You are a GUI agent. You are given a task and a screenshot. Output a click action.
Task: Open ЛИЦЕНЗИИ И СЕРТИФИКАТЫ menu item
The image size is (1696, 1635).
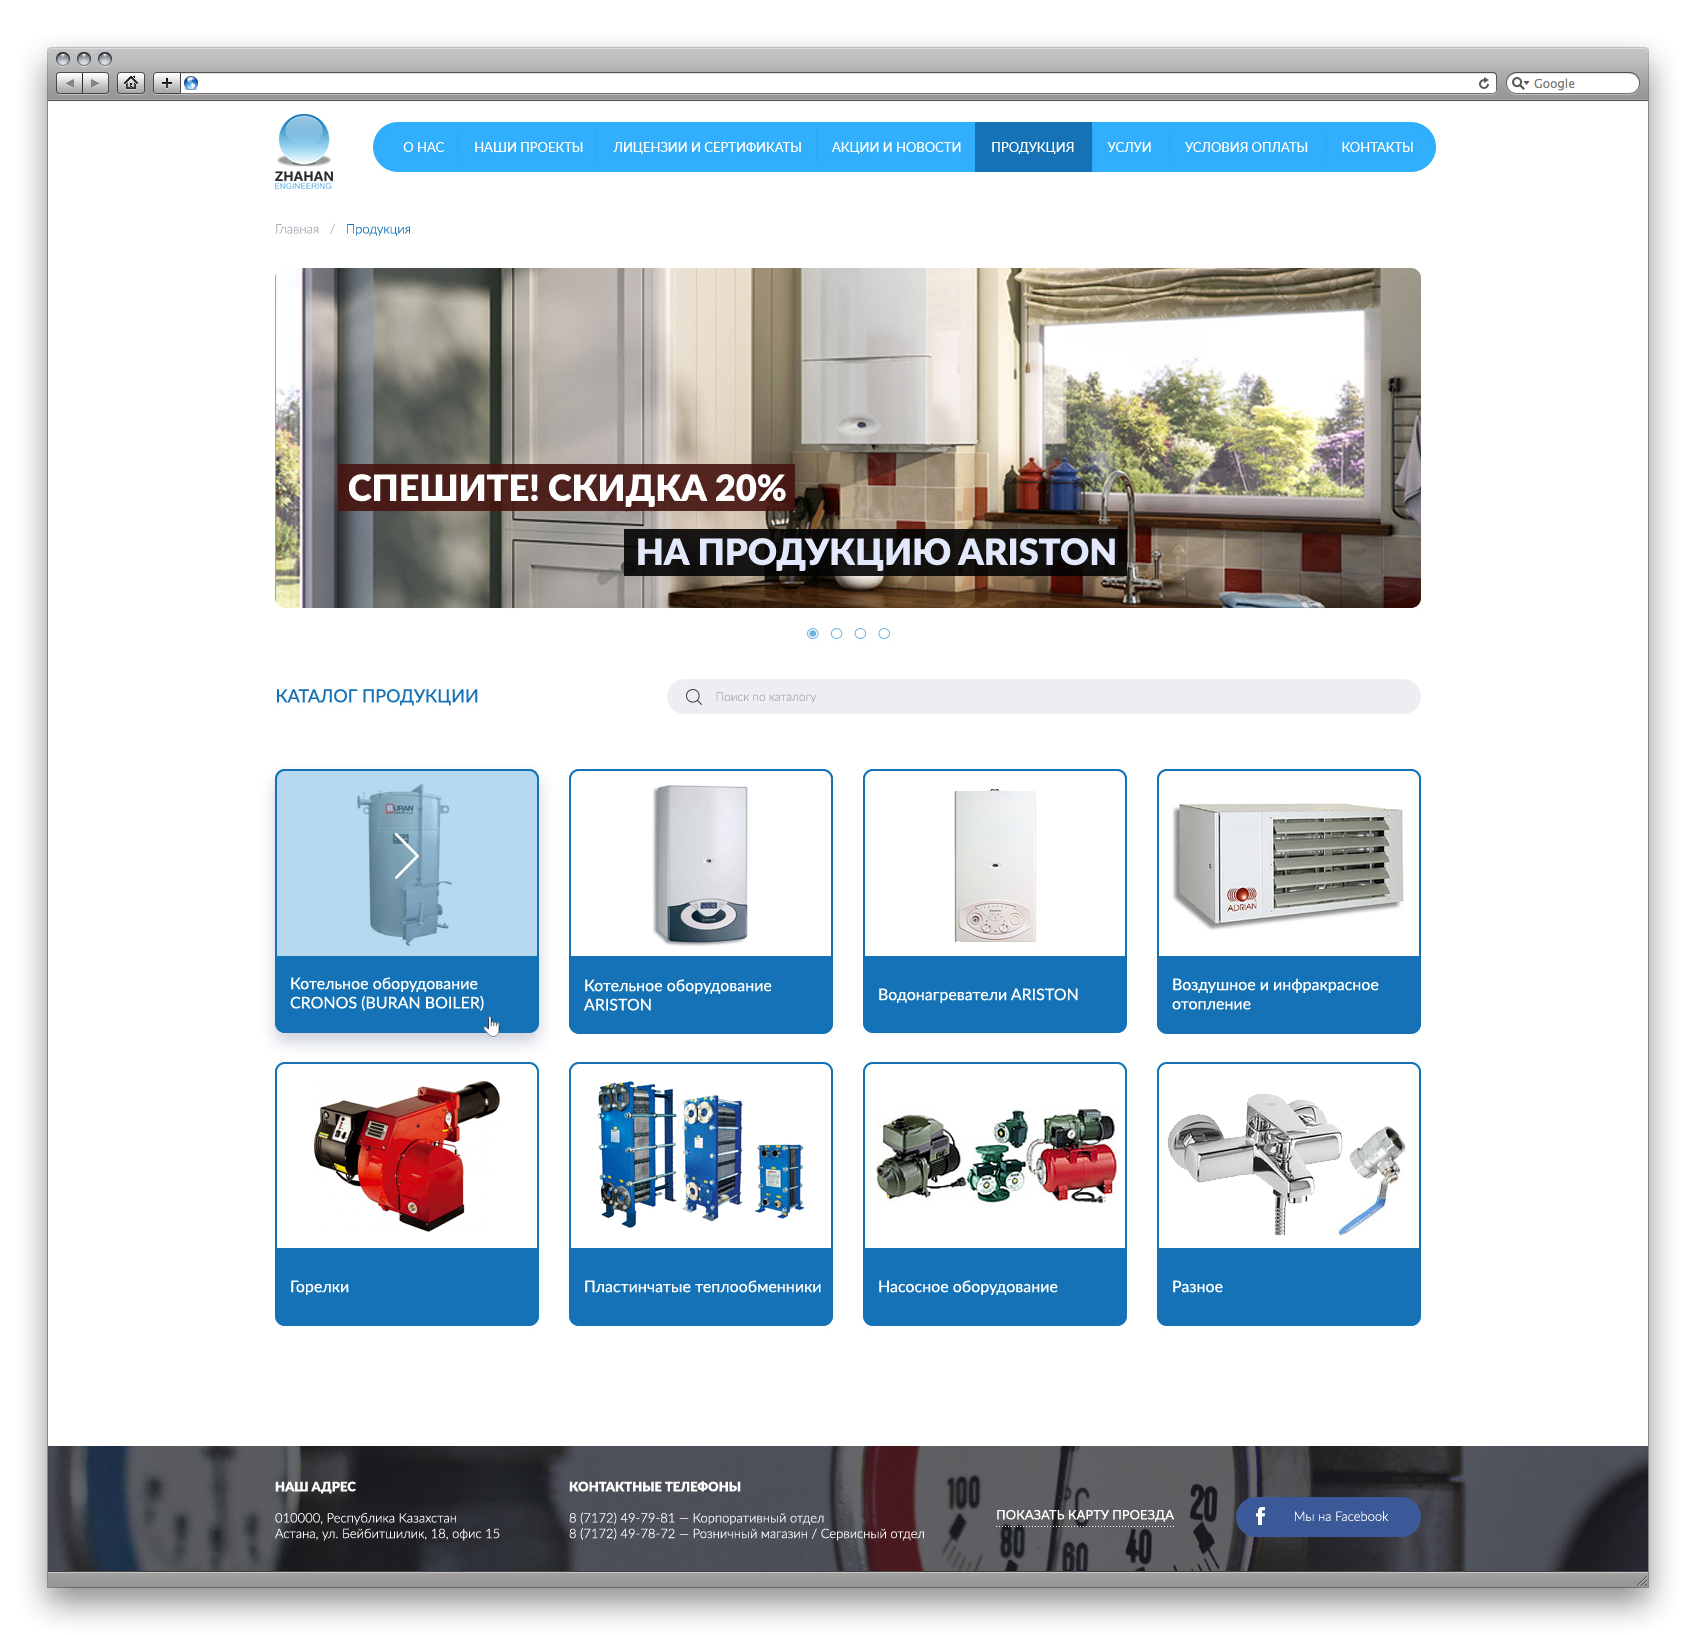pyautogui.click(x=707, y=147)
